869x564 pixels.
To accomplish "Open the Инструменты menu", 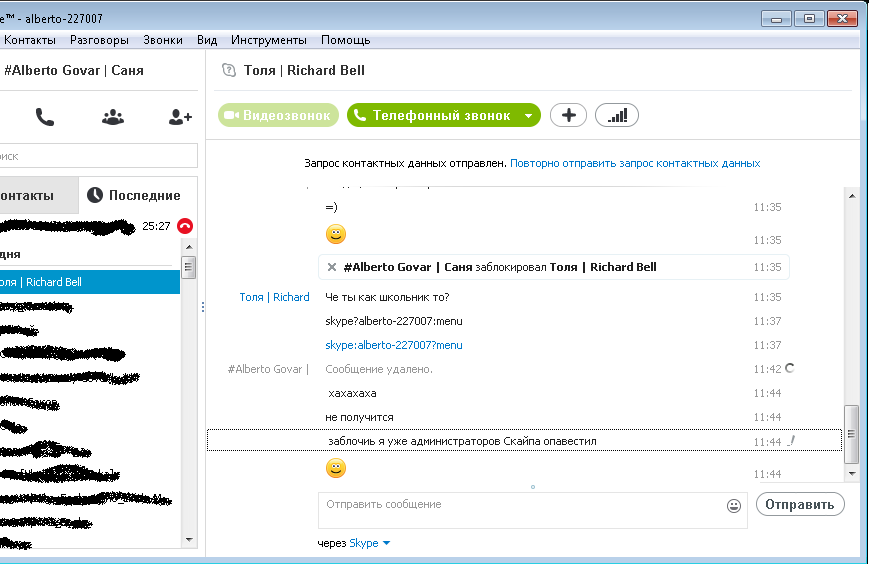I will [x=269, y=40].
